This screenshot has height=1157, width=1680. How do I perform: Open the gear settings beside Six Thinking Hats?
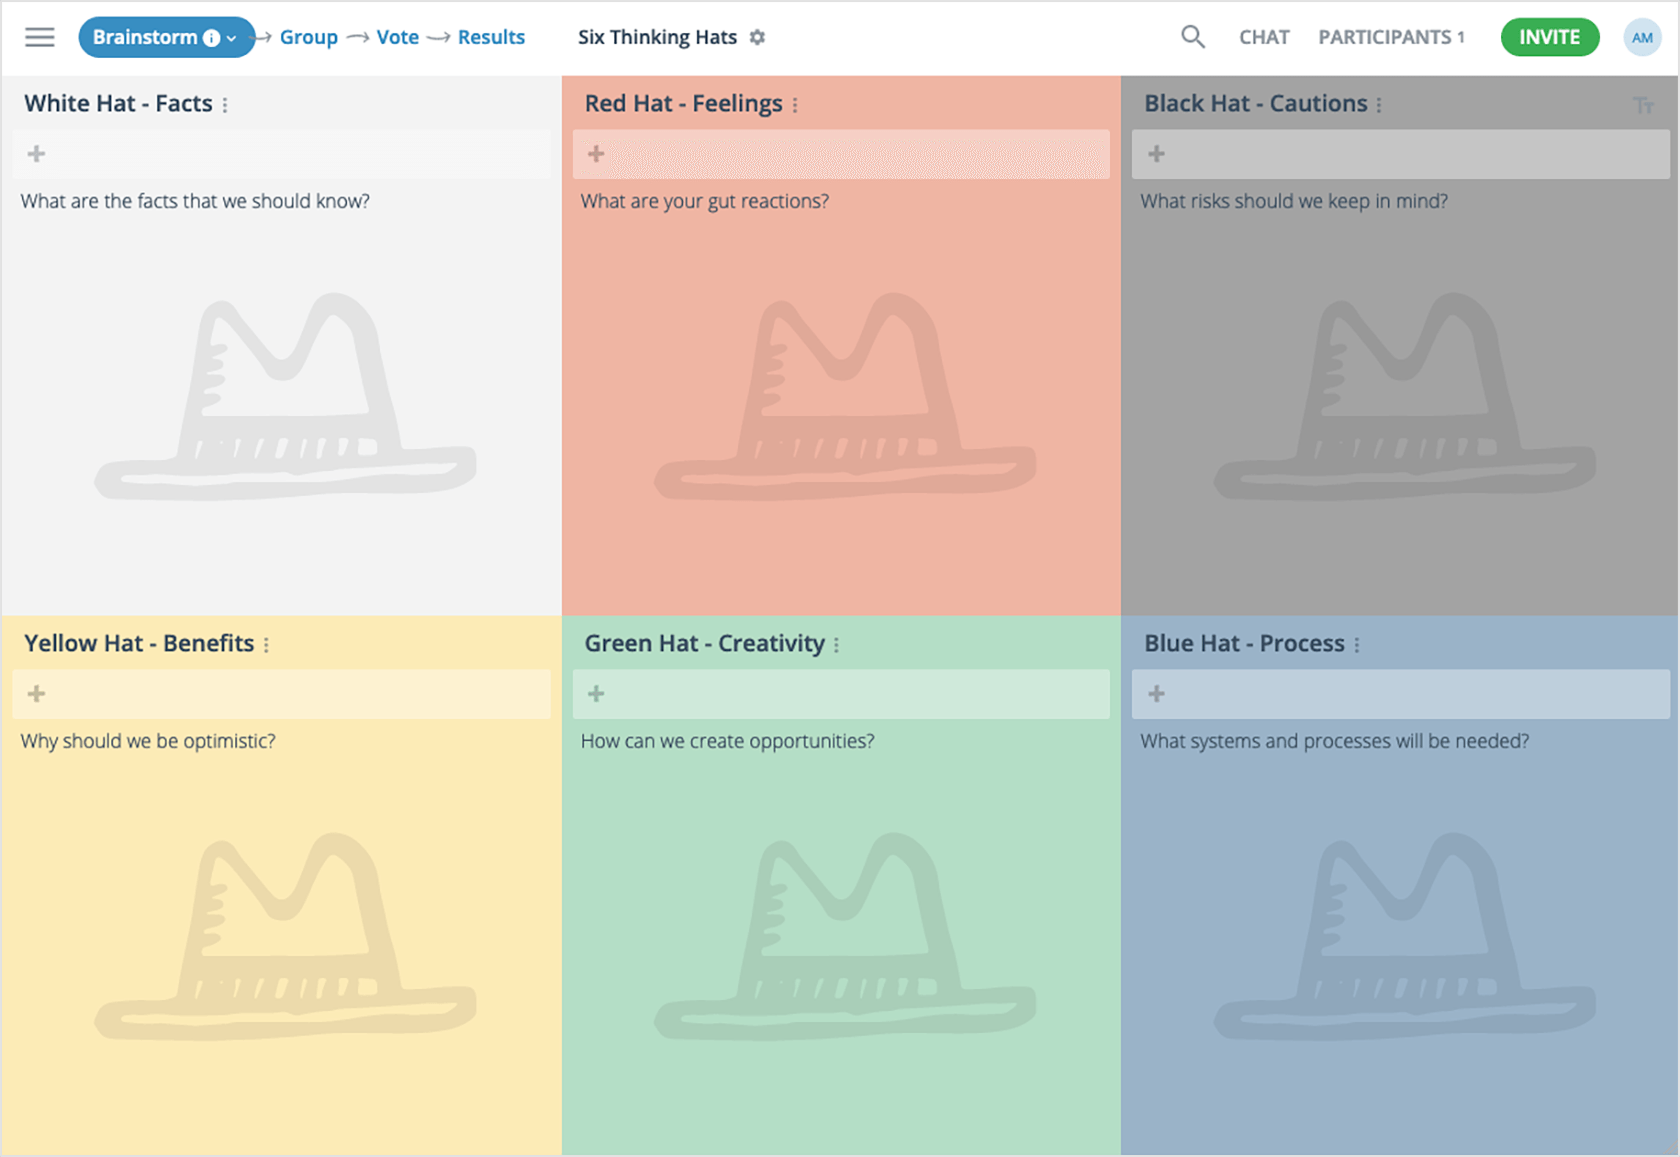tap(757, 37)
